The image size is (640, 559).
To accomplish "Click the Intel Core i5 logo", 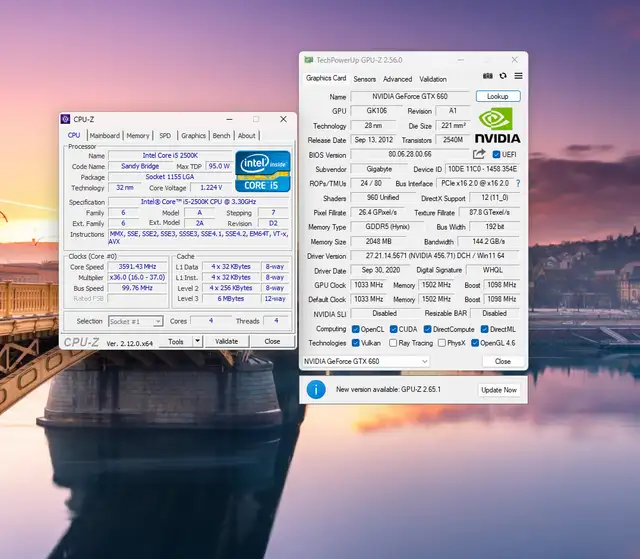I will [x=263, y=171].
